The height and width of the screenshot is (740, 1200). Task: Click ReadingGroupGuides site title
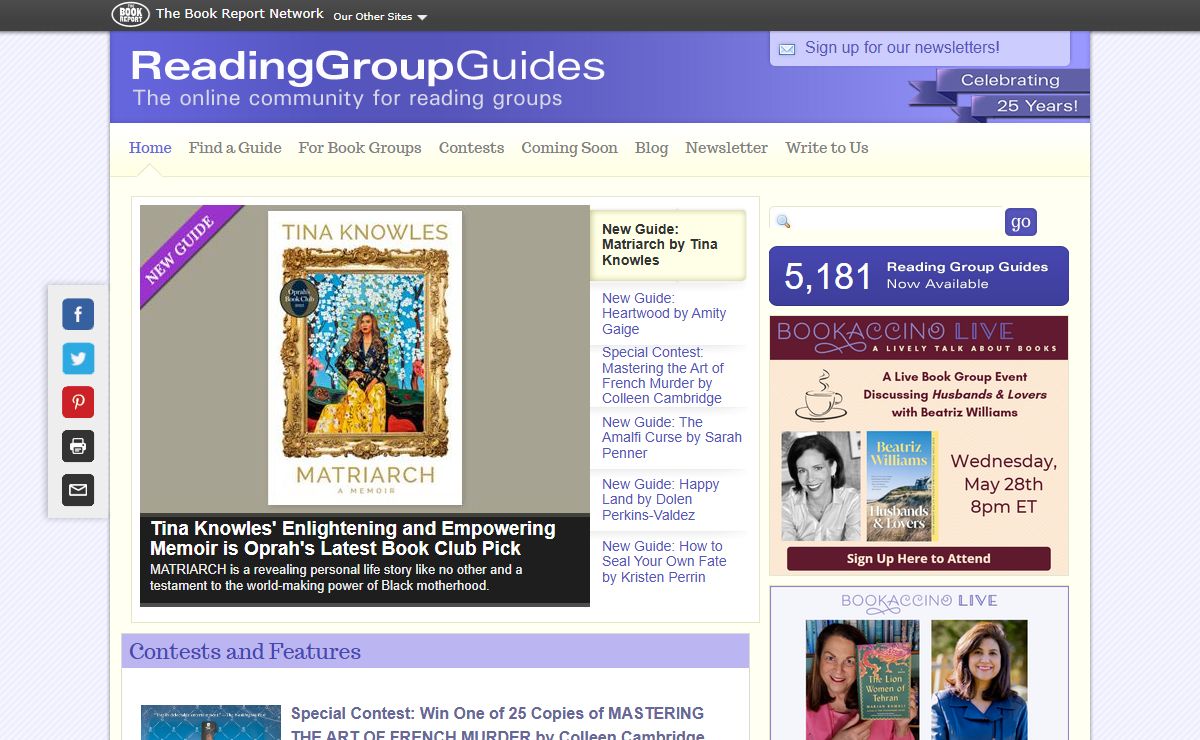[368, 67]
